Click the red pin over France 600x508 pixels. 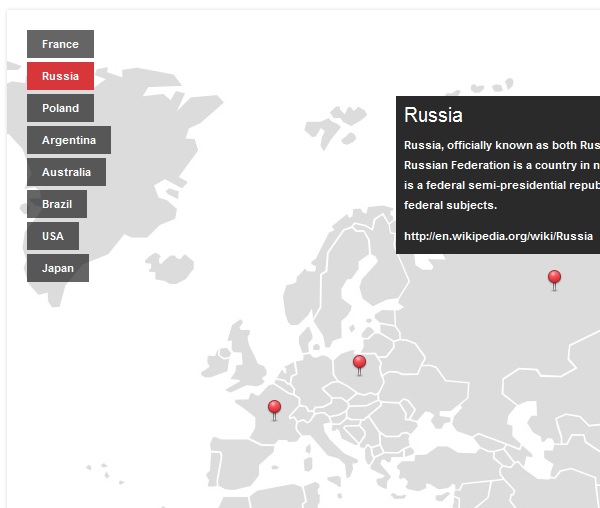point(274,408)
